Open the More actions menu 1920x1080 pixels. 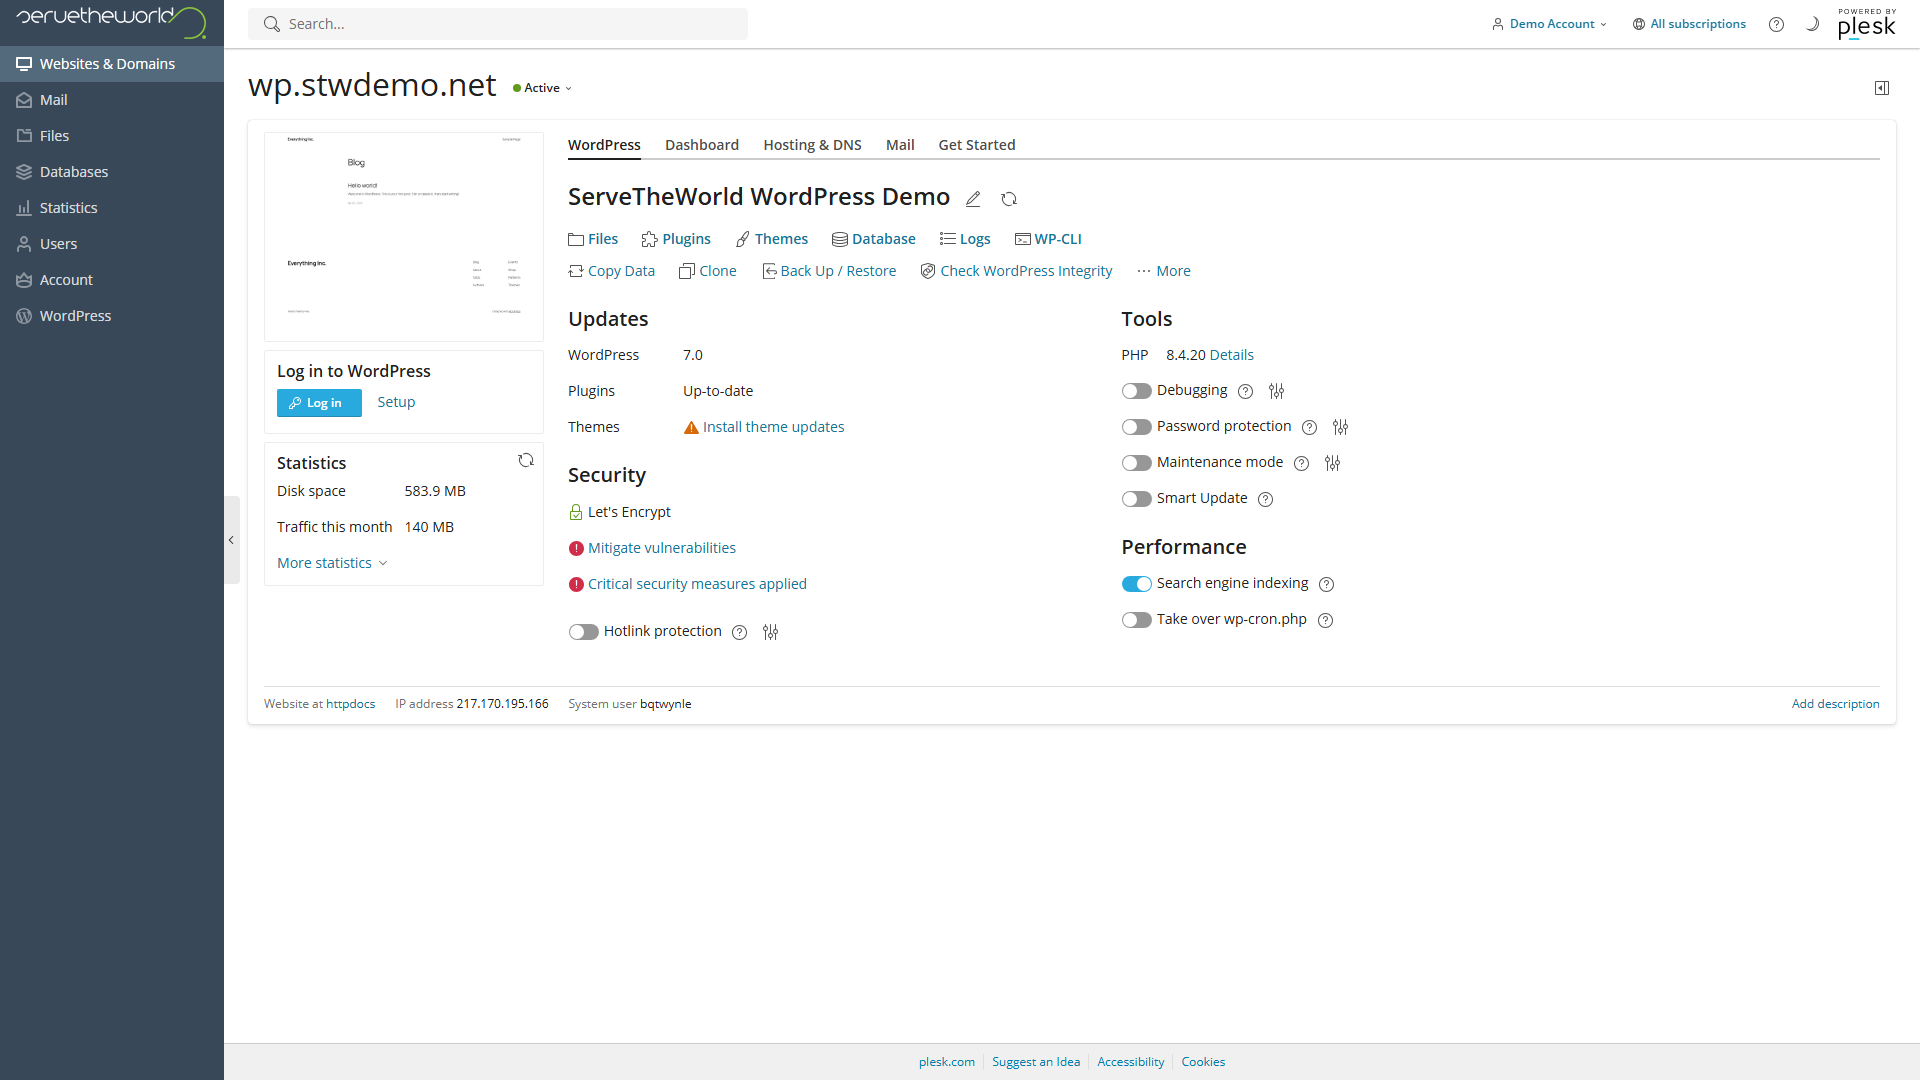click(1163, 271)
